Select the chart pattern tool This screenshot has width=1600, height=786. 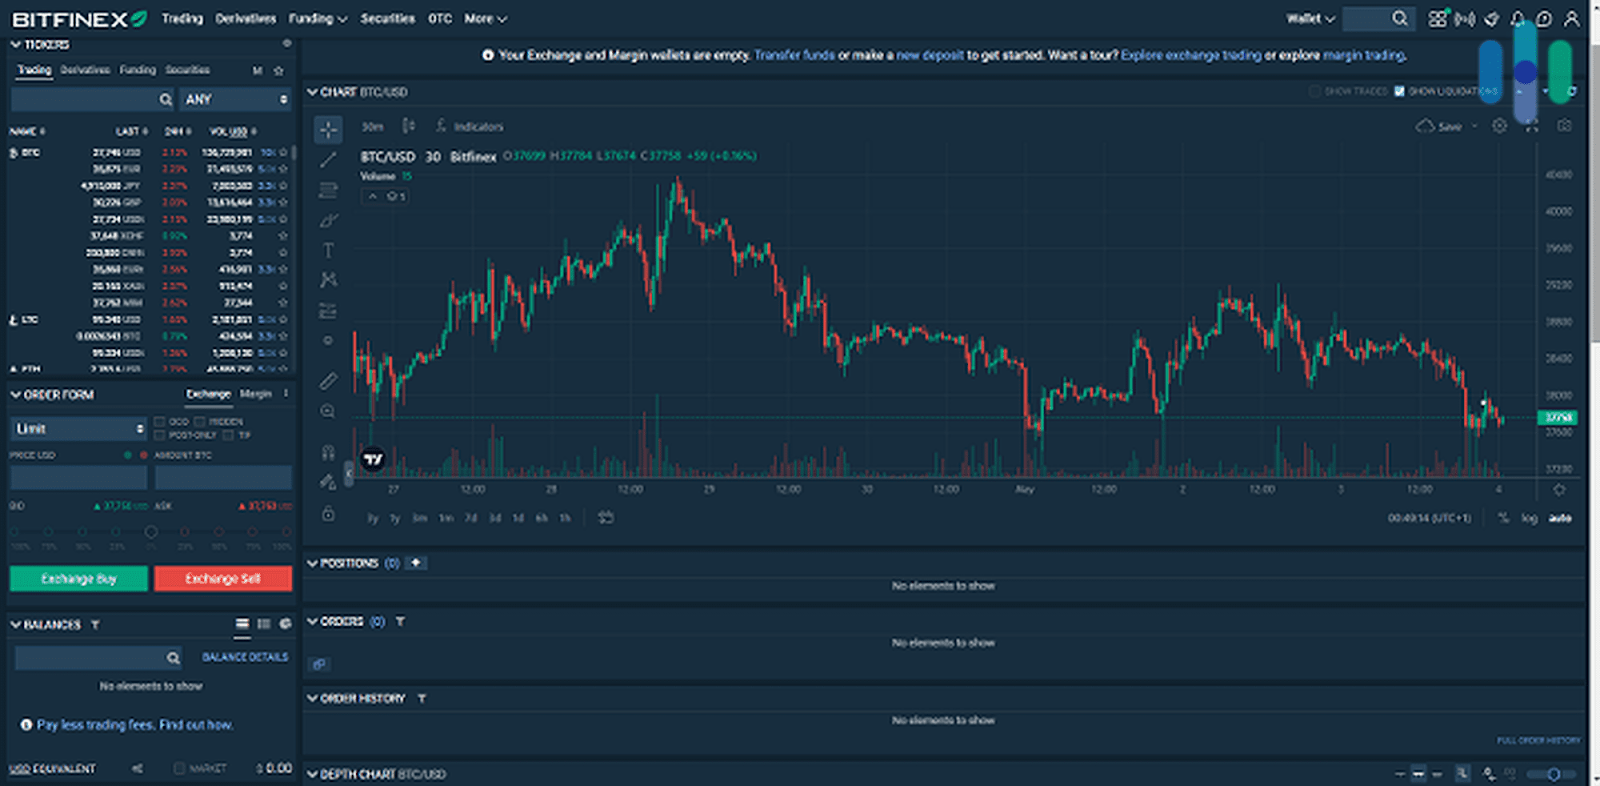click(328, 280)
